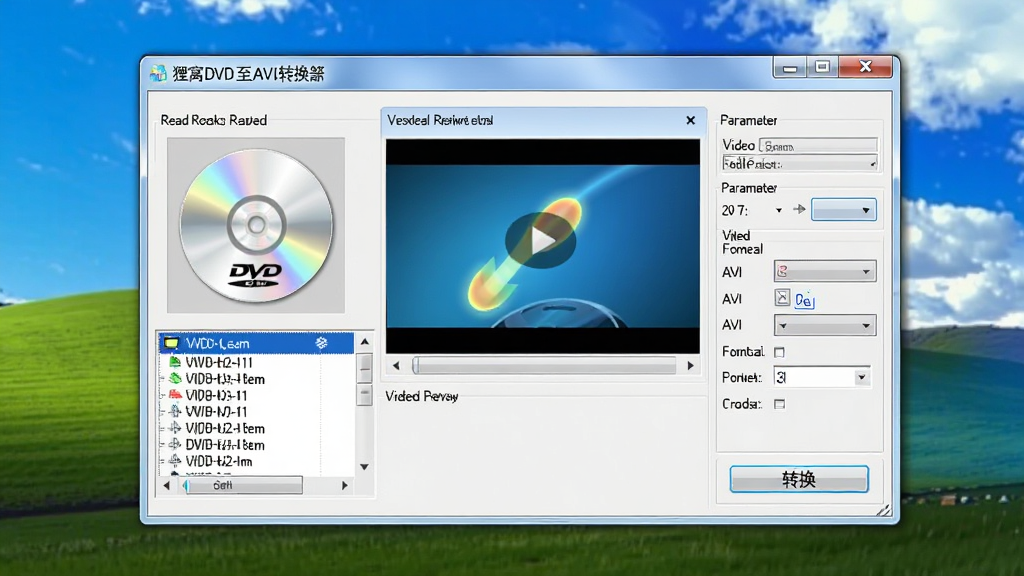
Task: Click the red icon beside VIDB-t03-11
Action: (x=175, y=394)
